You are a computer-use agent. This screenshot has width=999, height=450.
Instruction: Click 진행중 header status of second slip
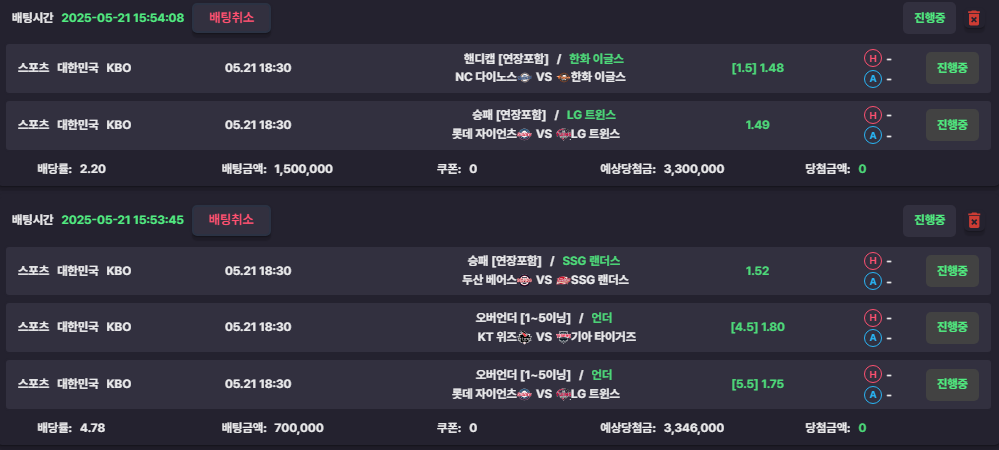point(929,221)
